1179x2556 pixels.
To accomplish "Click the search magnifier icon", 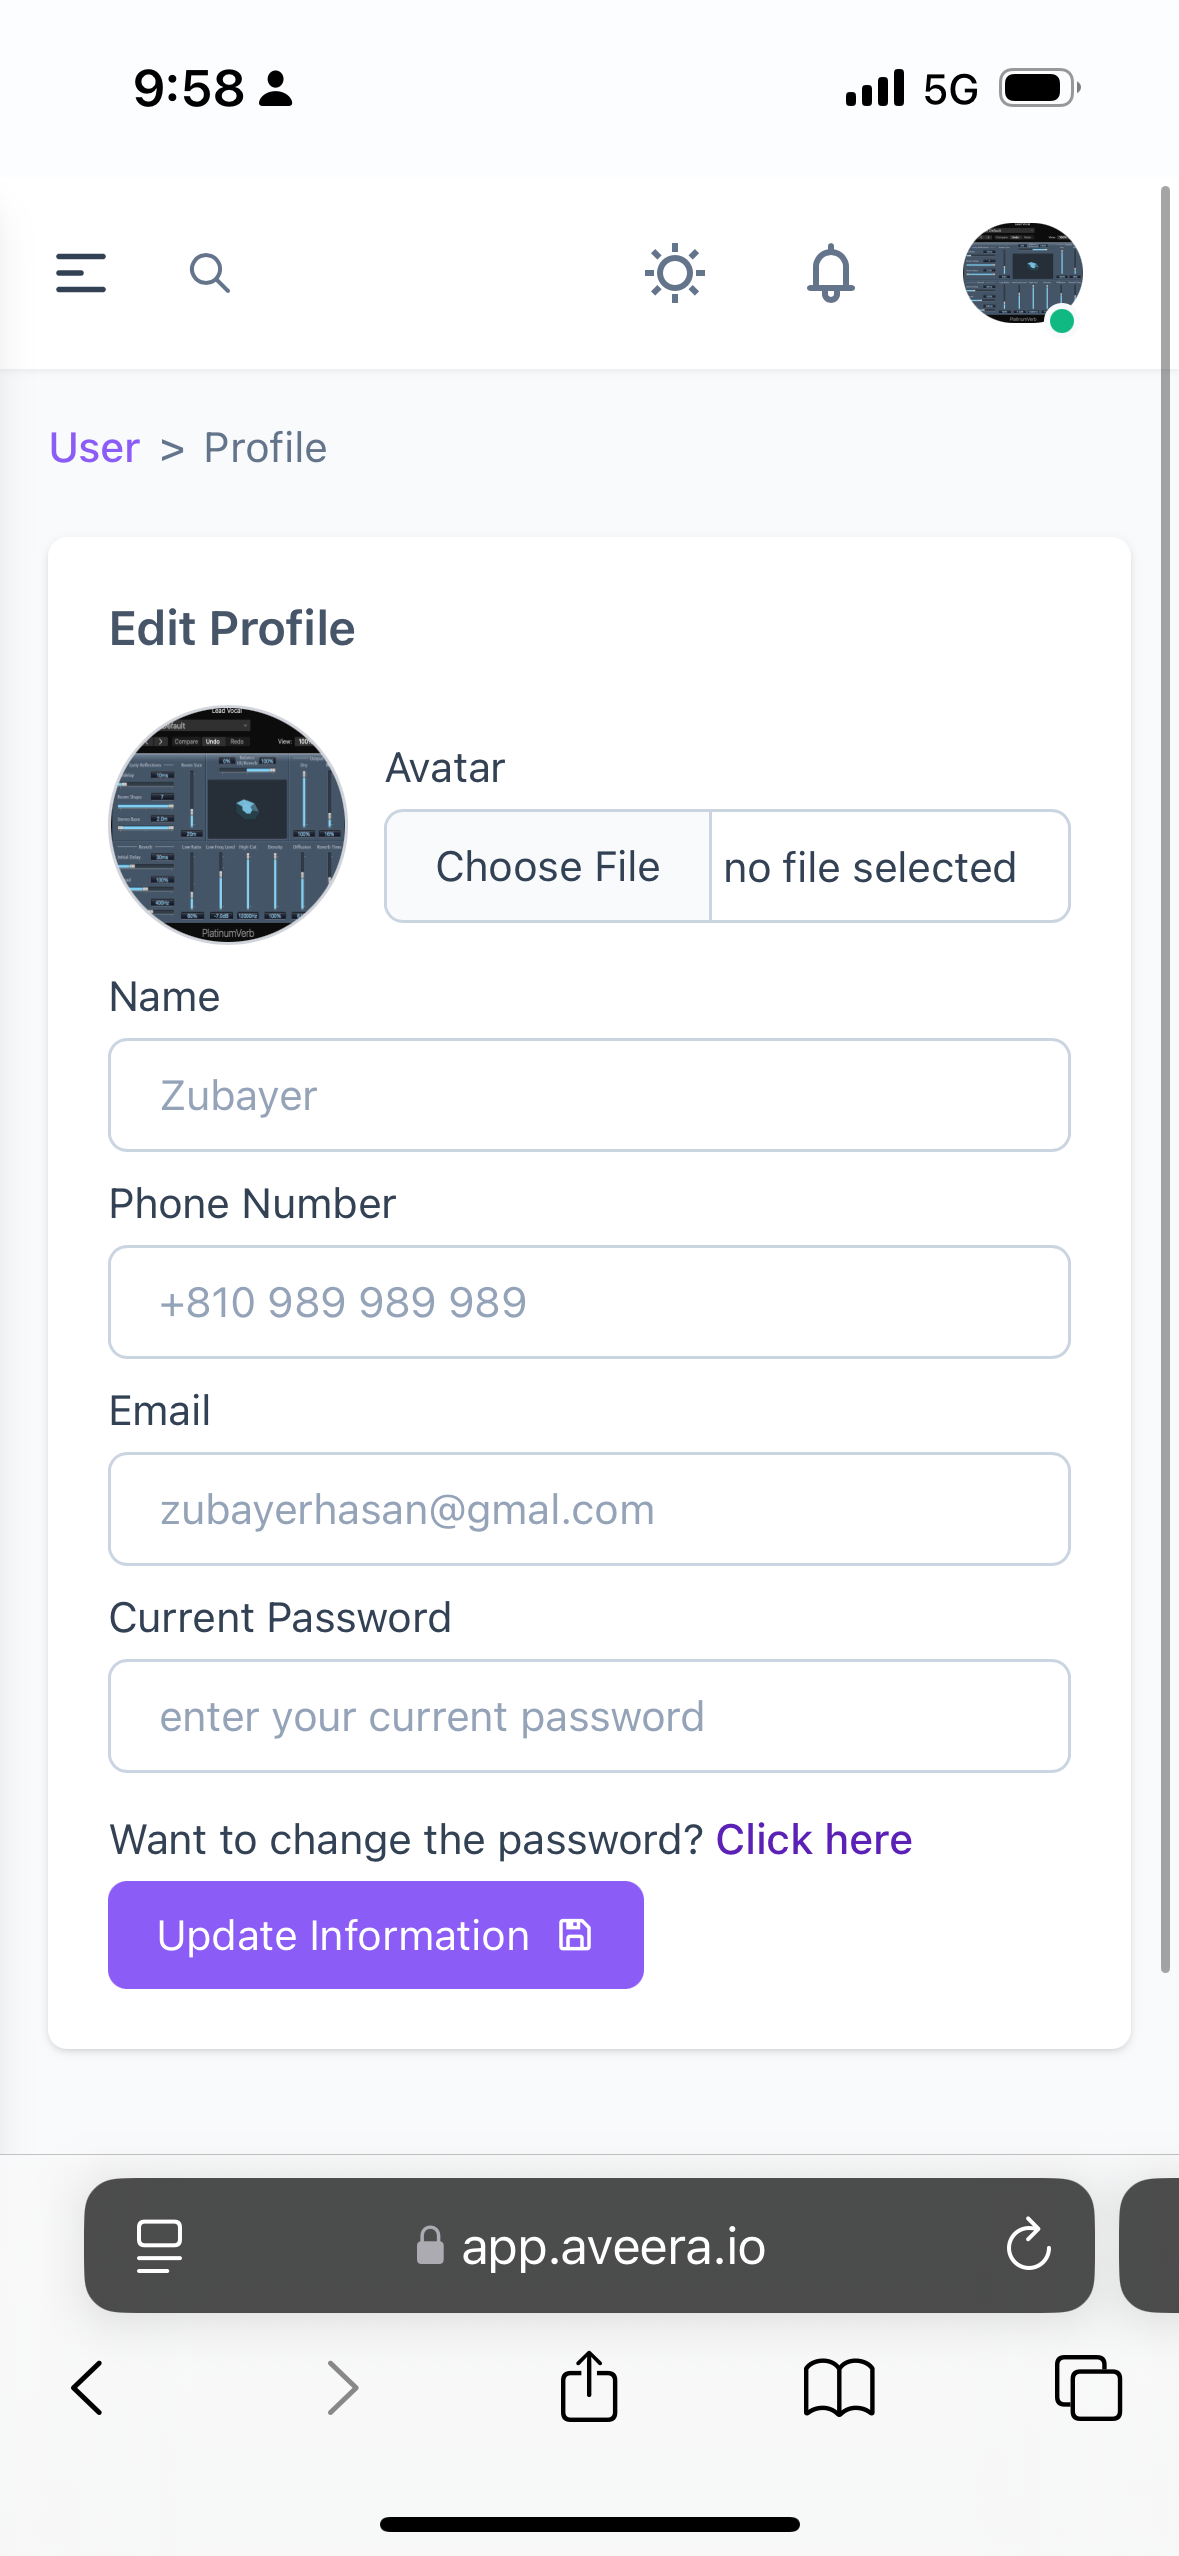I will pyautogui.click(x=209, y=273).
